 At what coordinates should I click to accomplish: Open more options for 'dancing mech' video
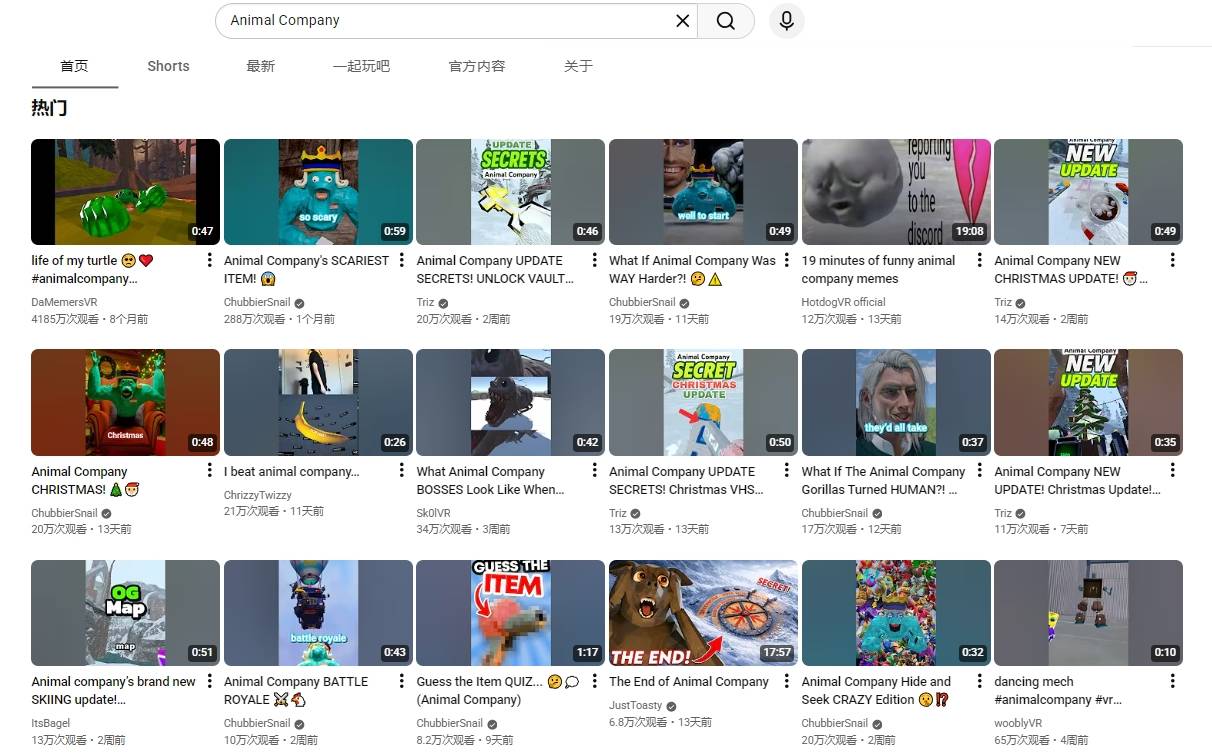click(1172, 682)
